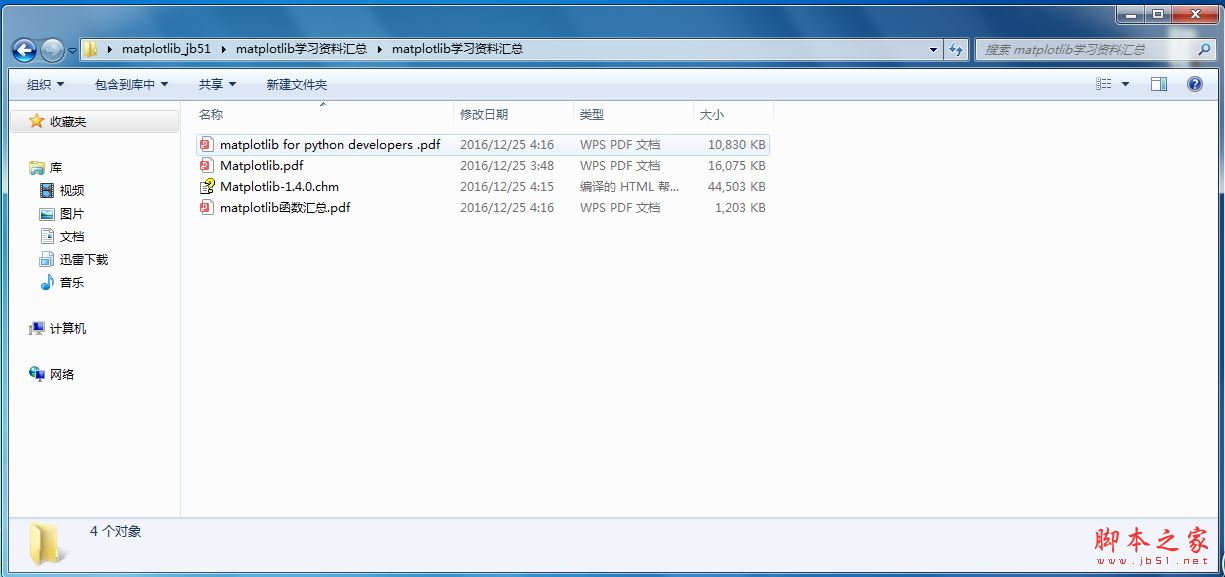
Task: Click CHM help icon of Matplotlib-1.4.0.chm
Action: [x=207, y=187]
